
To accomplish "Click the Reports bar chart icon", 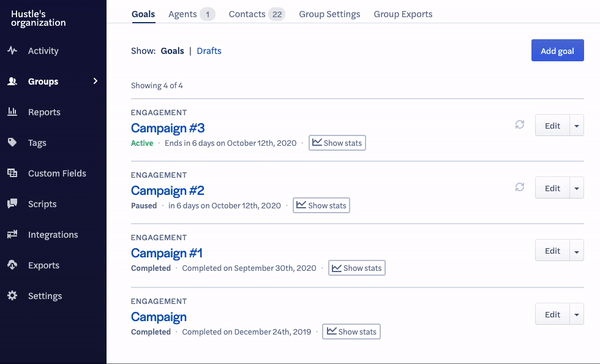I will tap(12, 112).
